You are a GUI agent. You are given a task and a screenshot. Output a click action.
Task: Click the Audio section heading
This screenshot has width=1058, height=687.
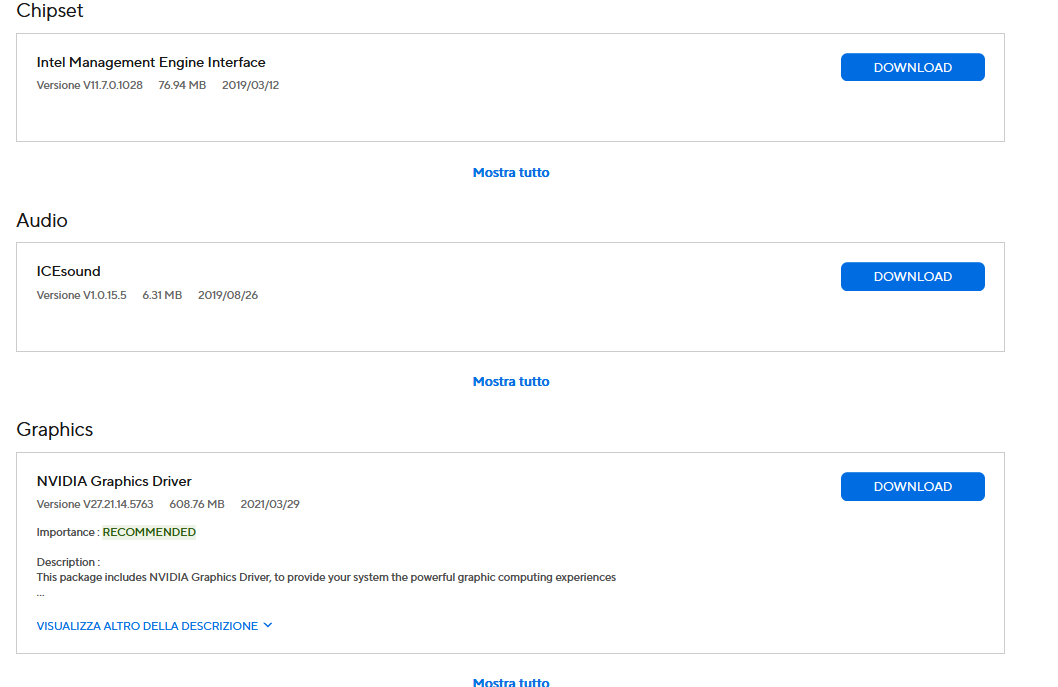[42, 221]
